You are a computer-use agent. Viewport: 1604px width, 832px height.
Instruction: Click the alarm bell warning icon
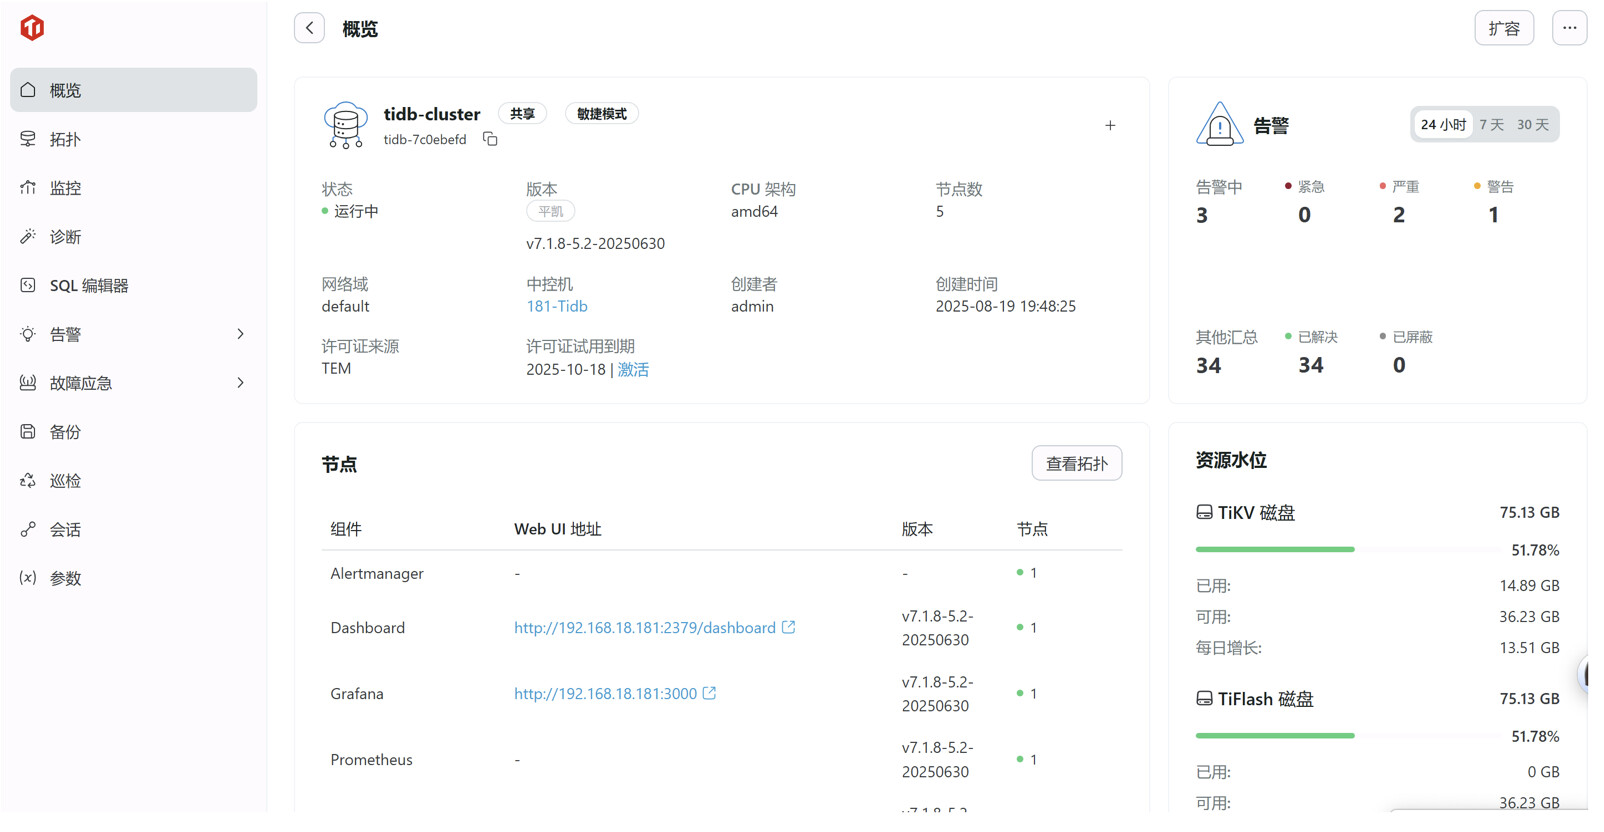tap(1219, 125)
